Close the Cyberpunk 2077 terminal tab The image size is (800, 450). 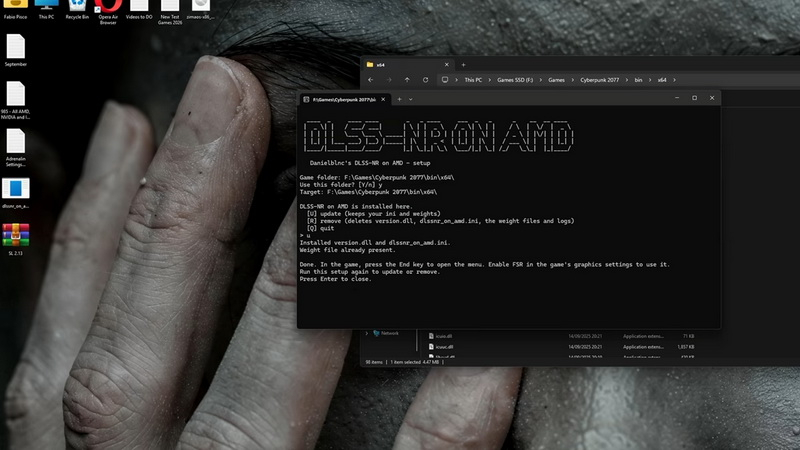tap(383, 99)
